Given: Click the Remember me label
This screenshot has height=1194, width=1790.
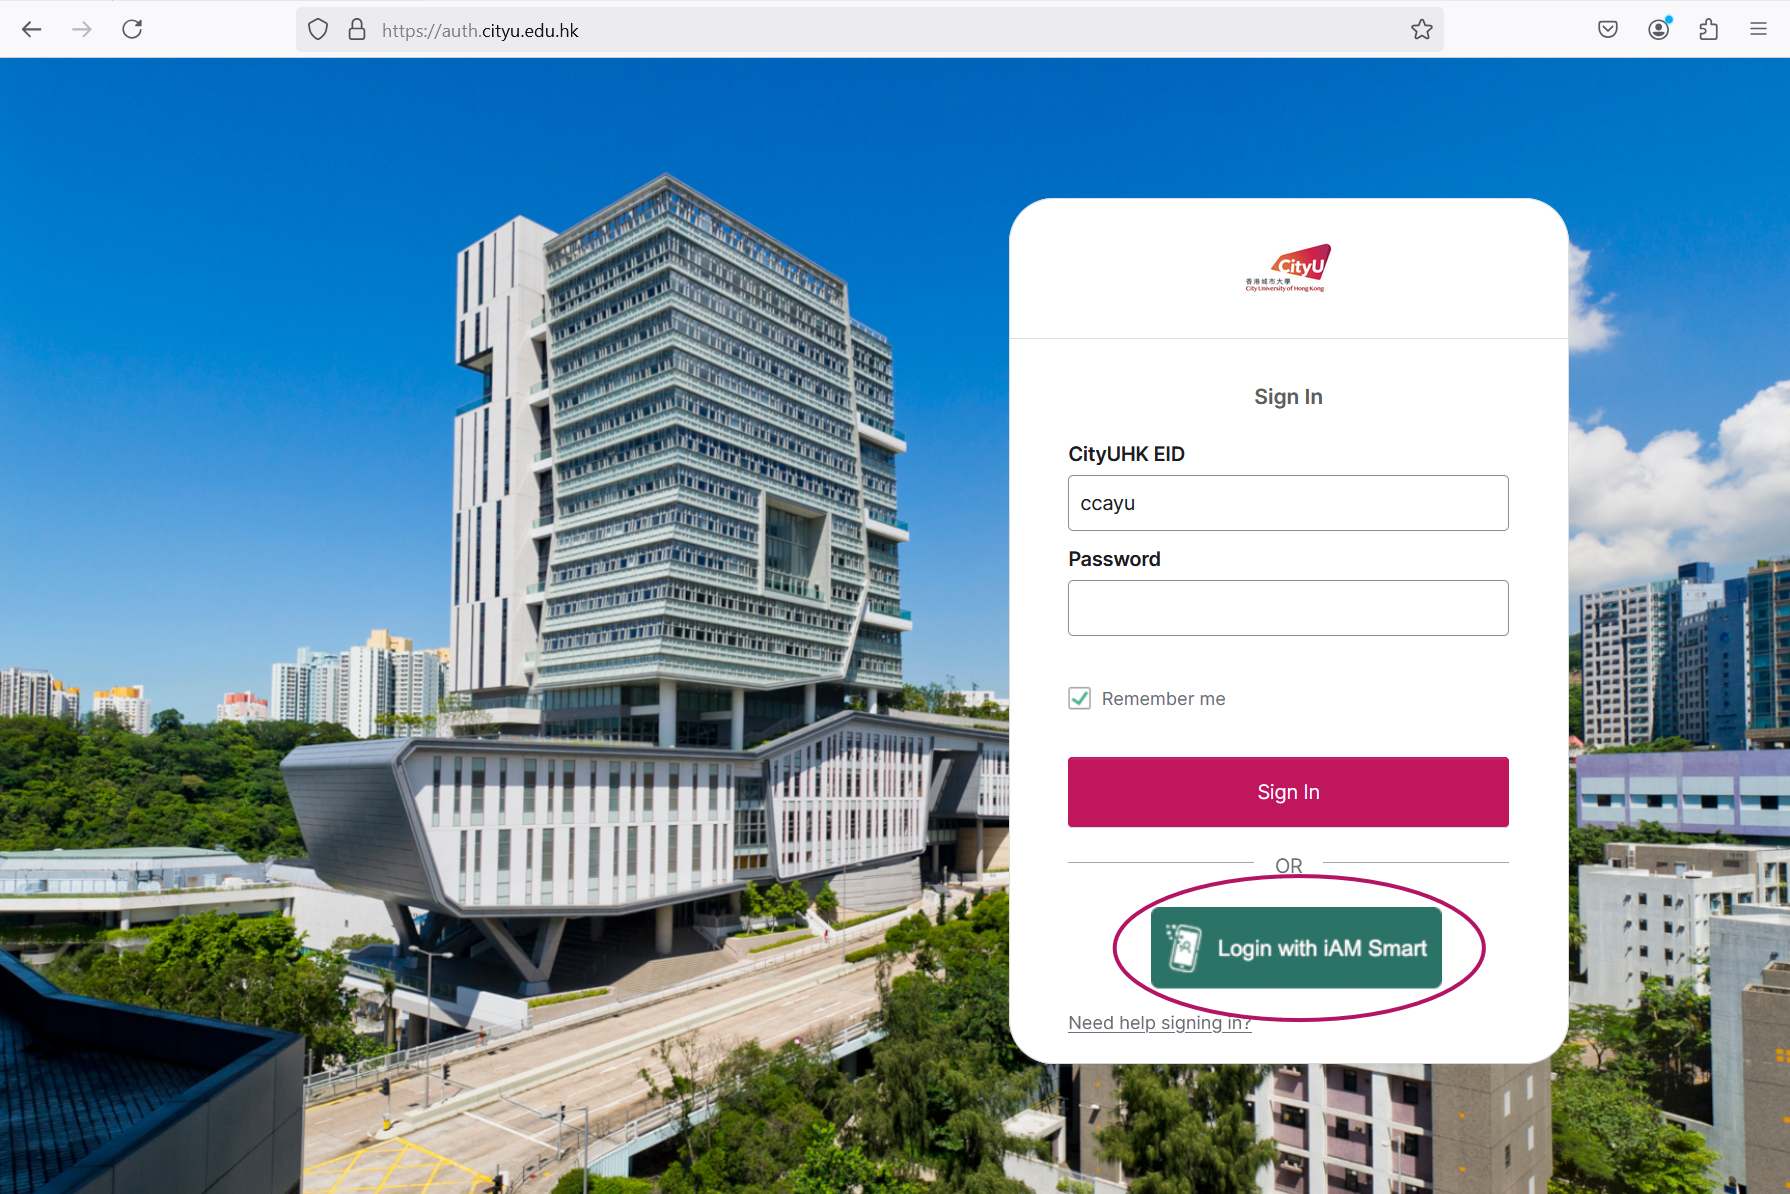Looking at the screenshot, I should click(x=1163, y=699).
